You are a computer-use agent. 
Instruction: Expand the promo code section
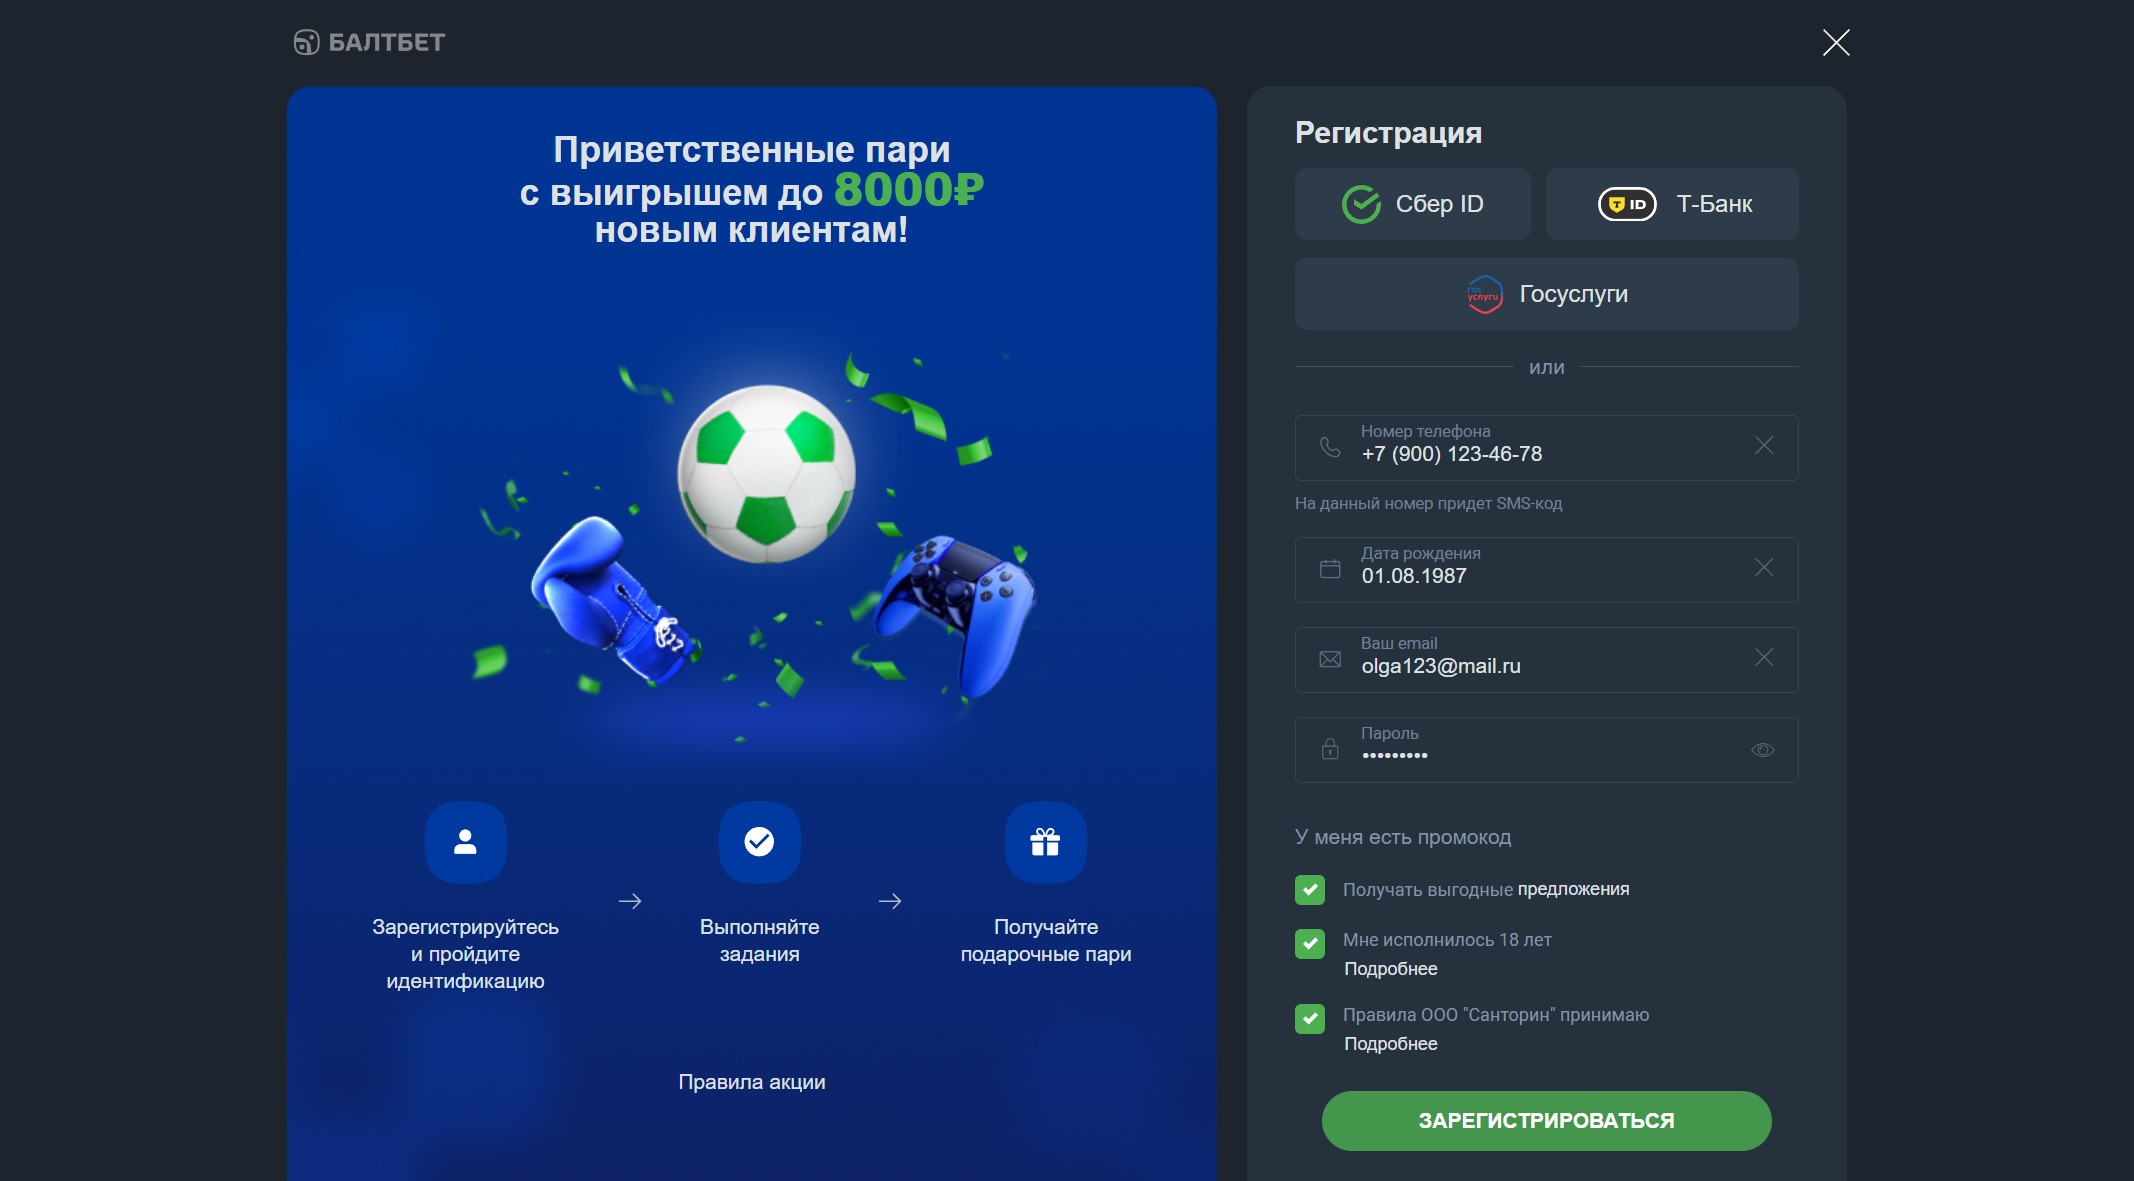pyautogui.click(x=1403, y=837)
